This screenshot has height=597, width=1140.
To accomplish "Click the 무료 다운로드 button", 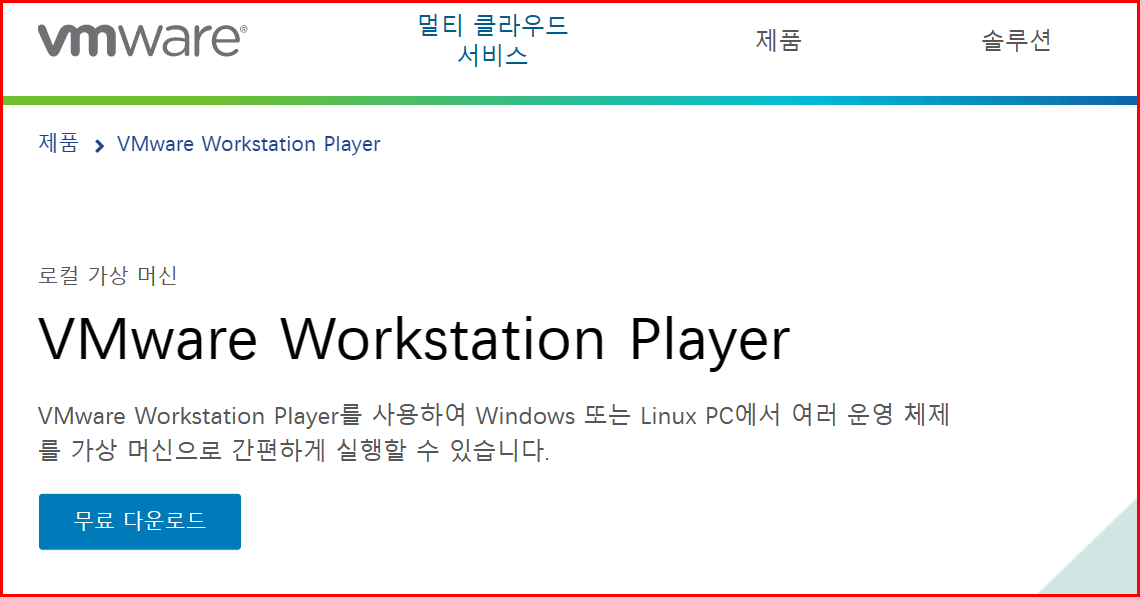I will pyautogui.click(x=140, y=521).
